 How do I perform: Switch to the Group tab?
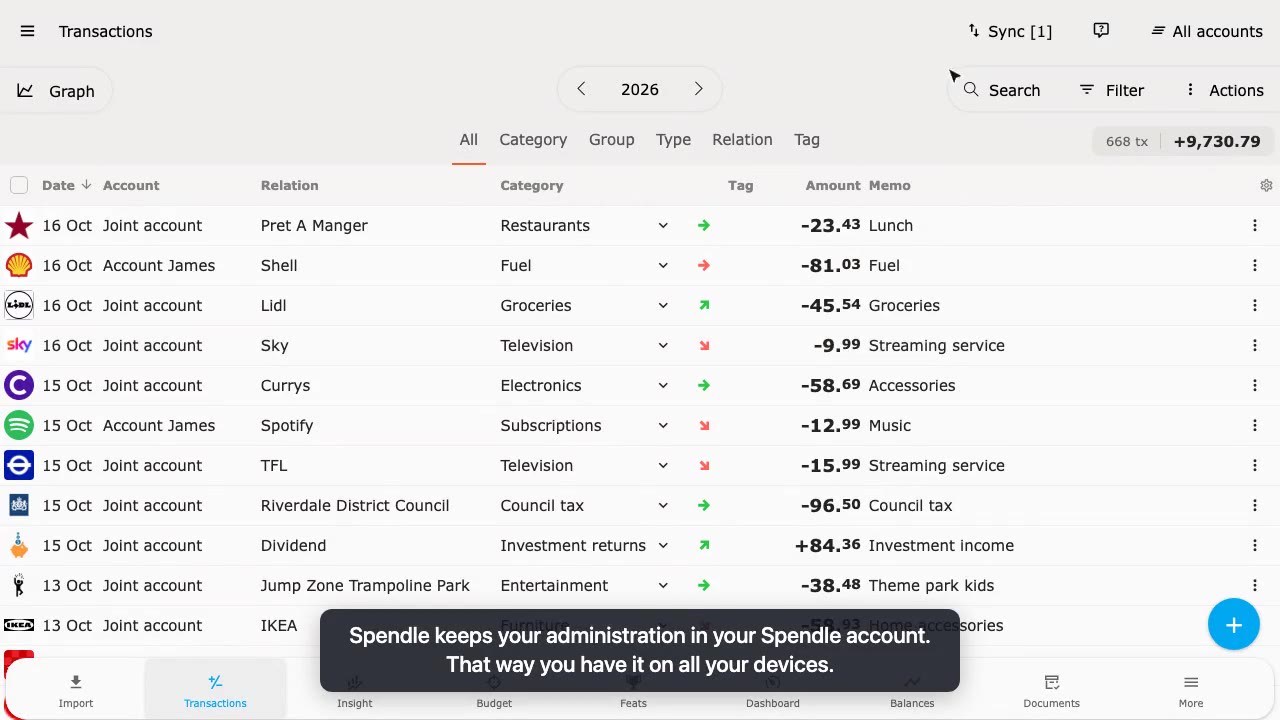(611, 140)
